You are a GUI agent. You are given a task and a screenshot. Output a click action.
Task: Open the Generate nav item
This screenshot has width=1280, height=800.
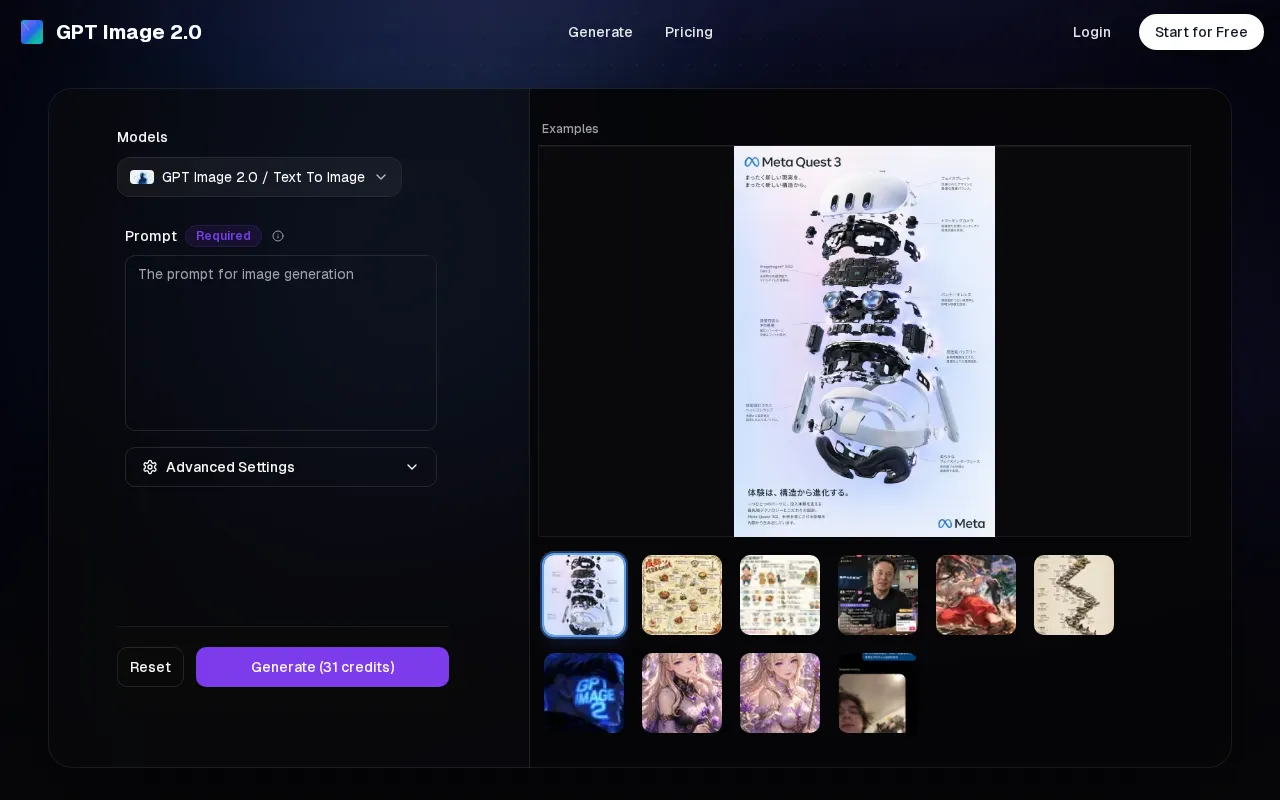600,32
